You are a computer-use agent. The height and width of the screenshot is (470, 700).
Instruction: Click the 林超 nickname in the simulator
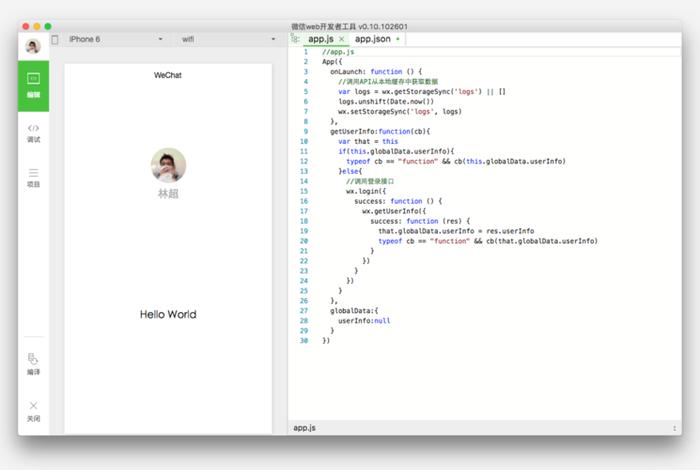(x=168, y=194)
